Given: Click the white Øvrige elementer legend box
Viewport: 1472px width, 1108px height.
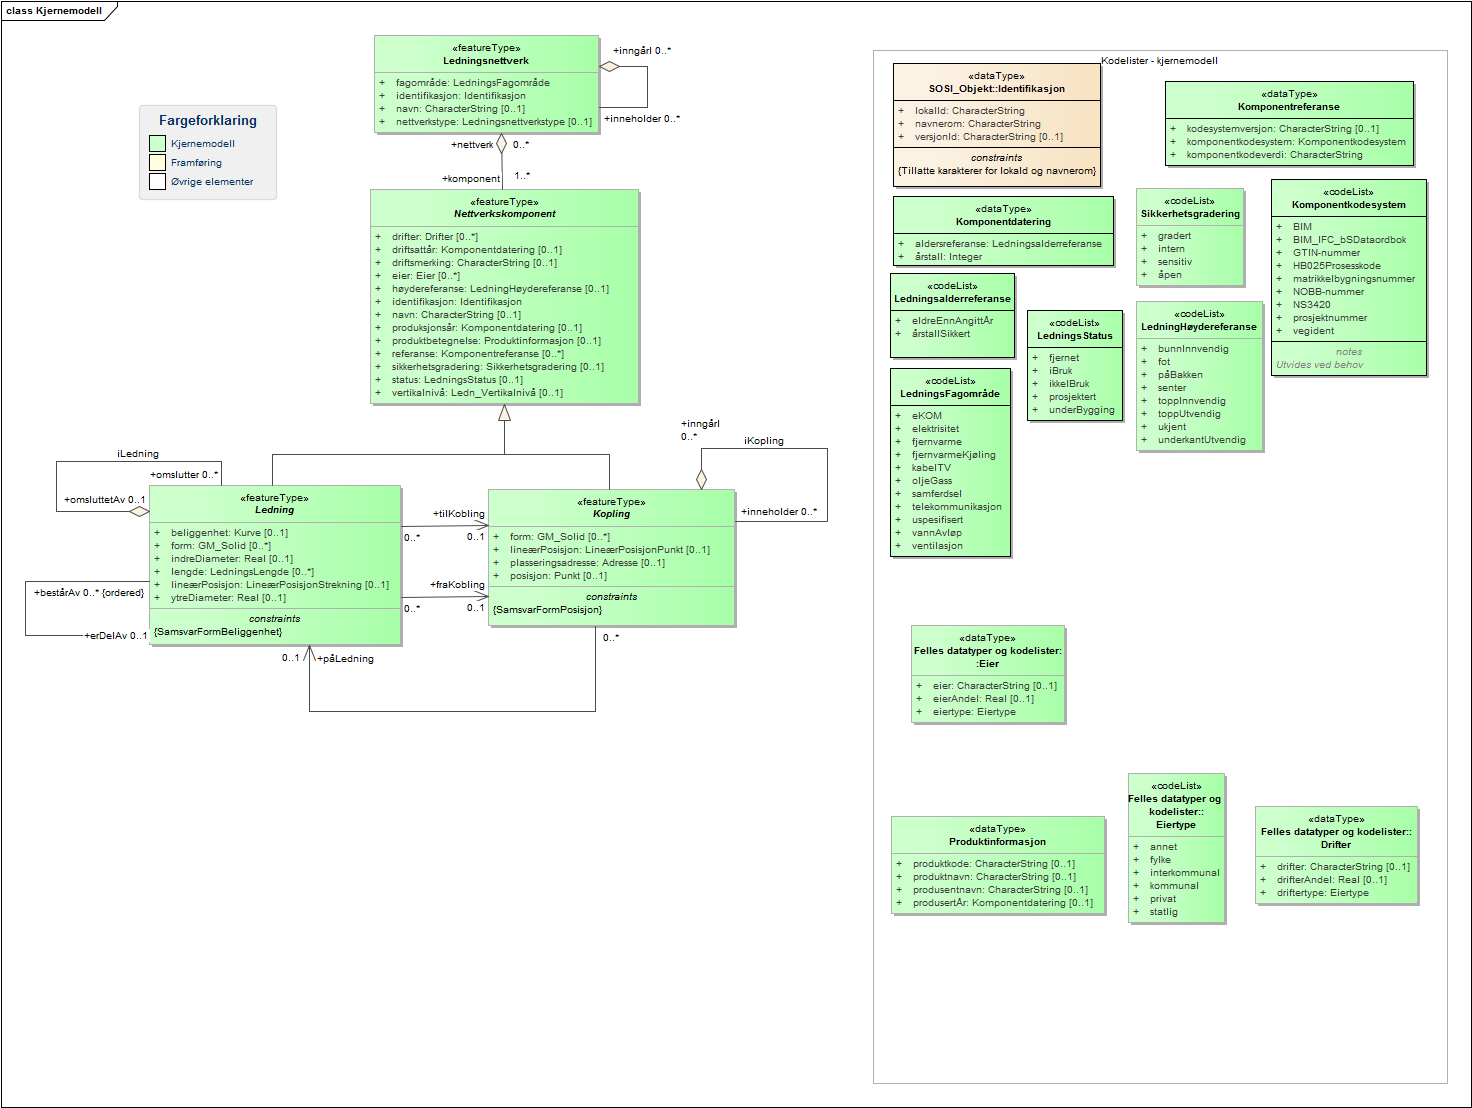Looking at the screenshot, I should [x=157, y=182].
